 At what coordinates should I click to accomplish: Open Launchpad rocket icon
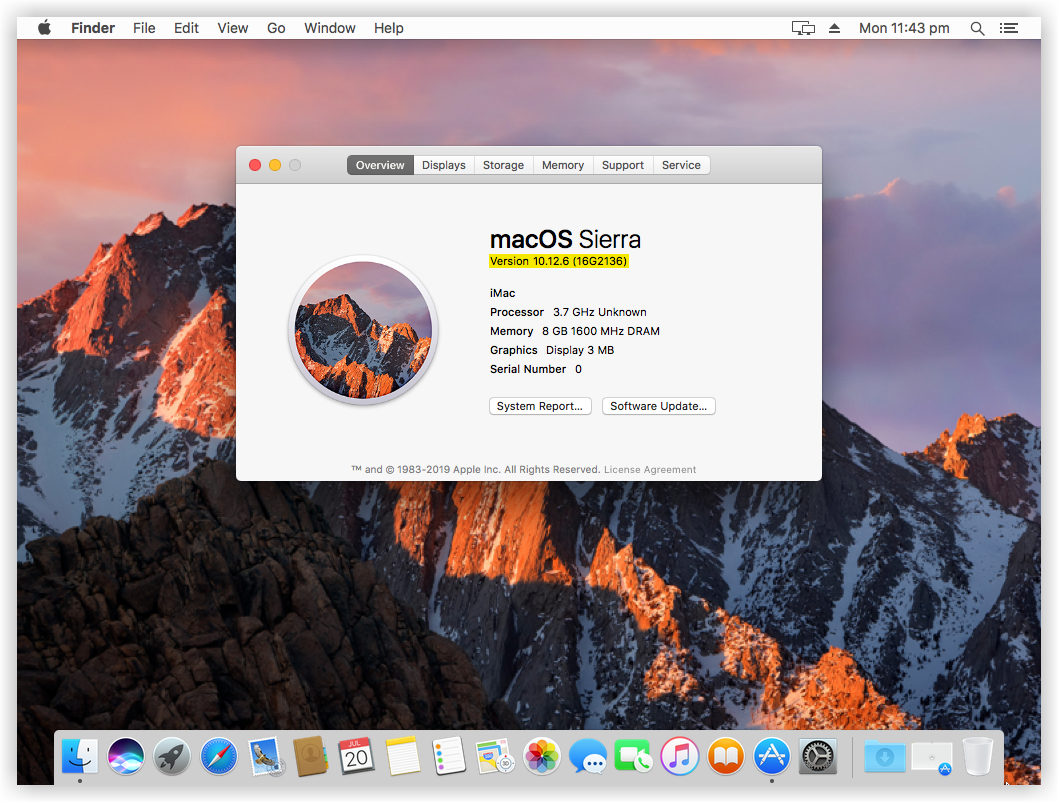[x=172, y=756]
